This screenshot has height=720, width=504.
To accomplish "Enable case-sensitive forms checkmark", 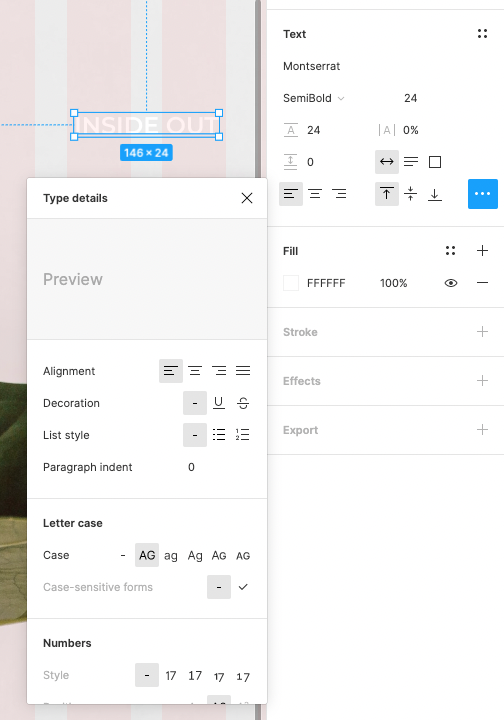I will pos(243,587).
